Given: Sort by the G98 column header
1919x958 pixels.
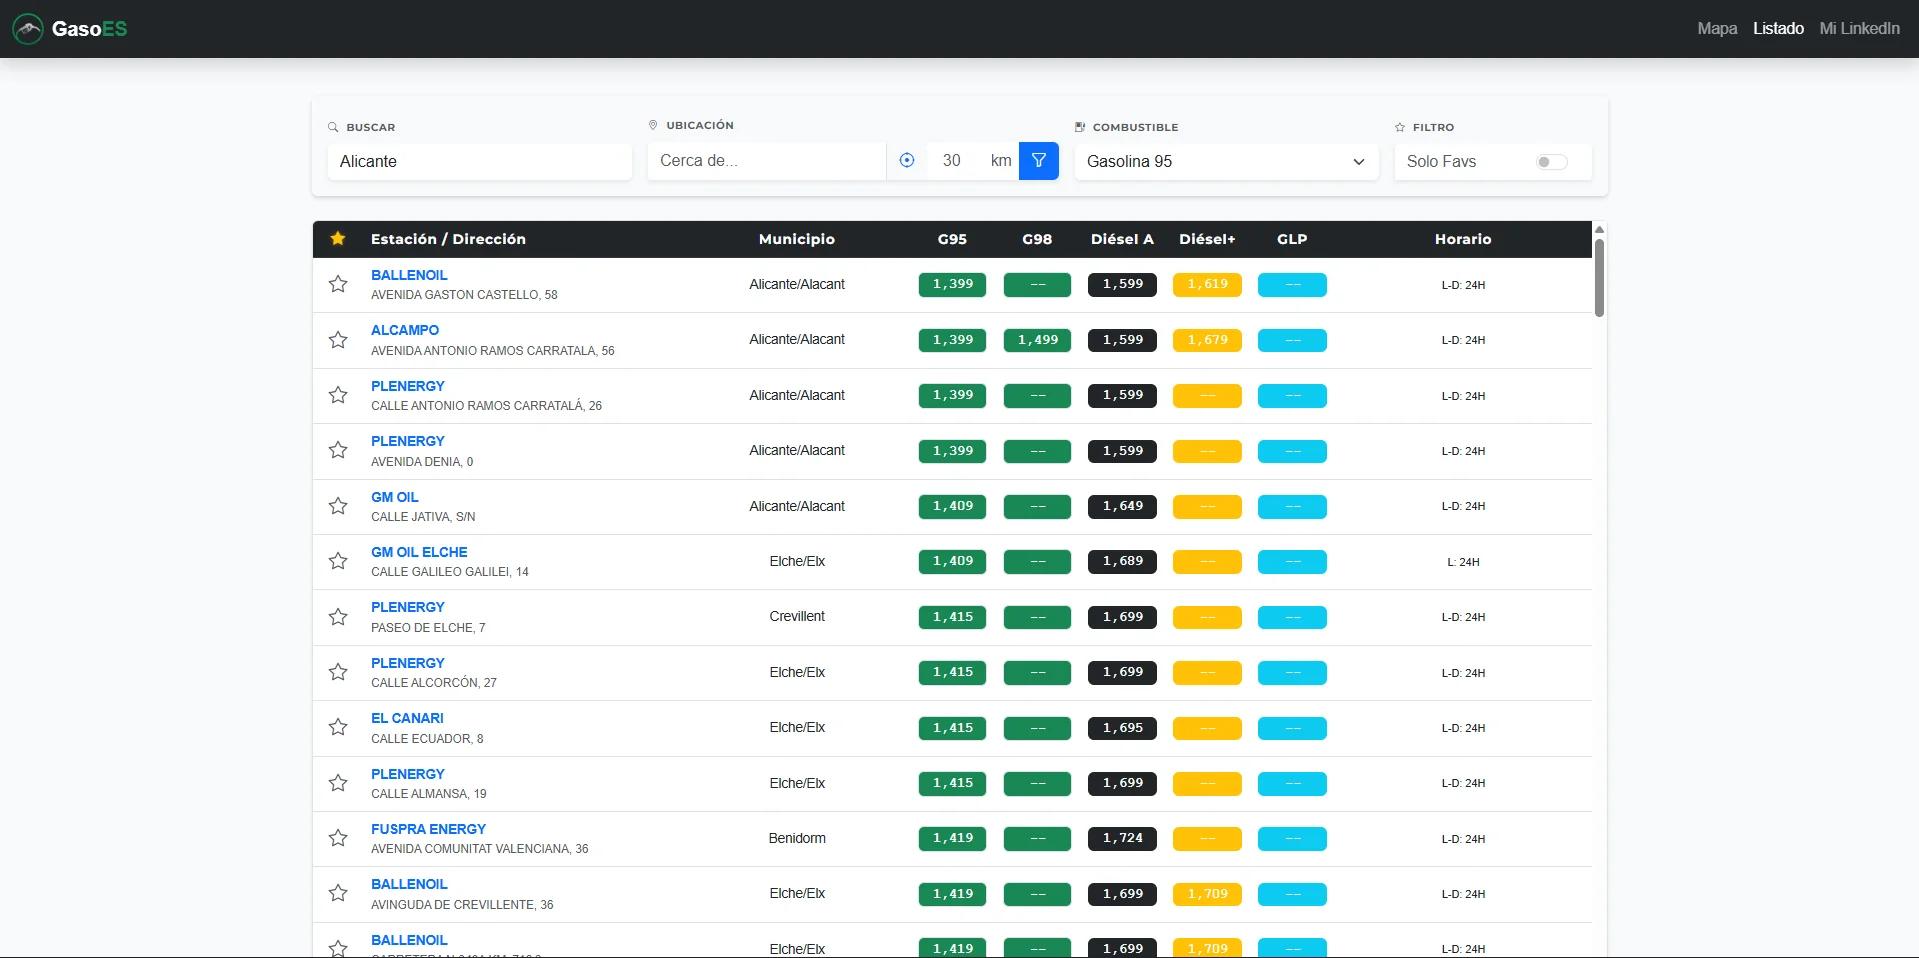Looking at the screenshot, I should [x=1037, y=239].
